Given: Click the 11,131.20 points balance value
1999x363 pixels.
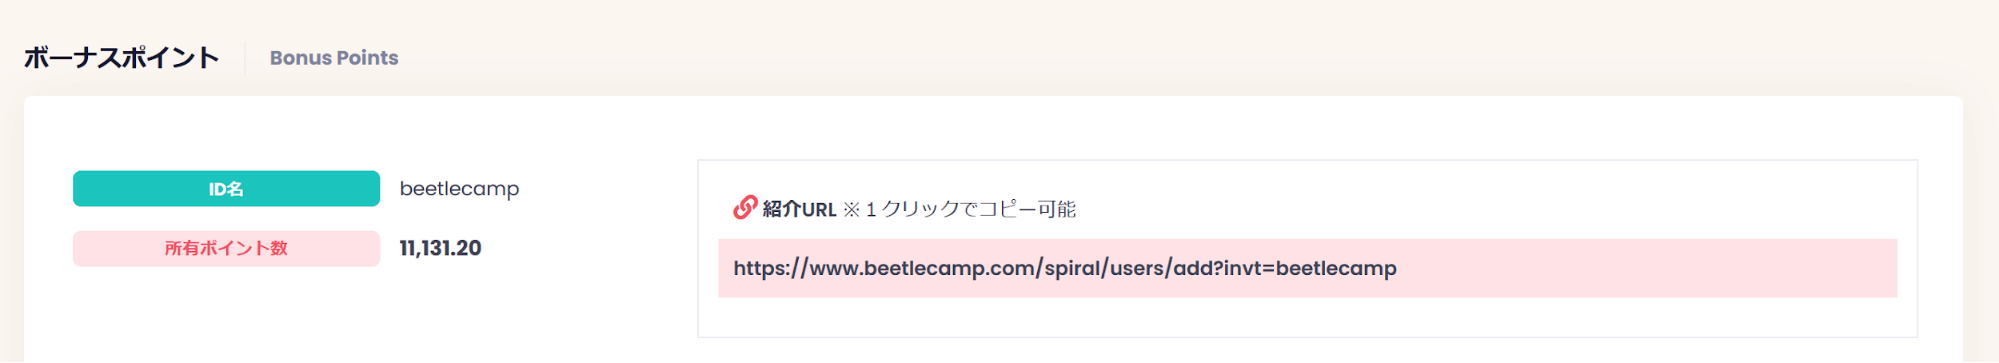Looking at the screenshot, I should pyautogui.click(x=440, y=248).
